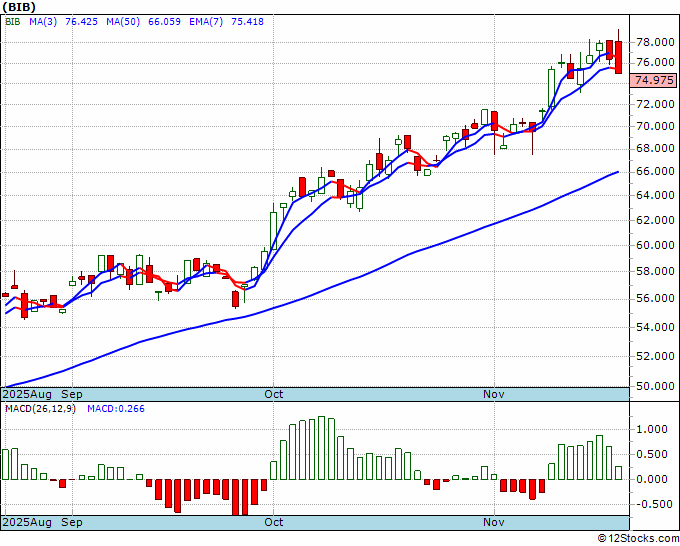Viewport: 680px width, 546px height.
Task: Click the Nov label on price chart timeline
Action: 494,394
